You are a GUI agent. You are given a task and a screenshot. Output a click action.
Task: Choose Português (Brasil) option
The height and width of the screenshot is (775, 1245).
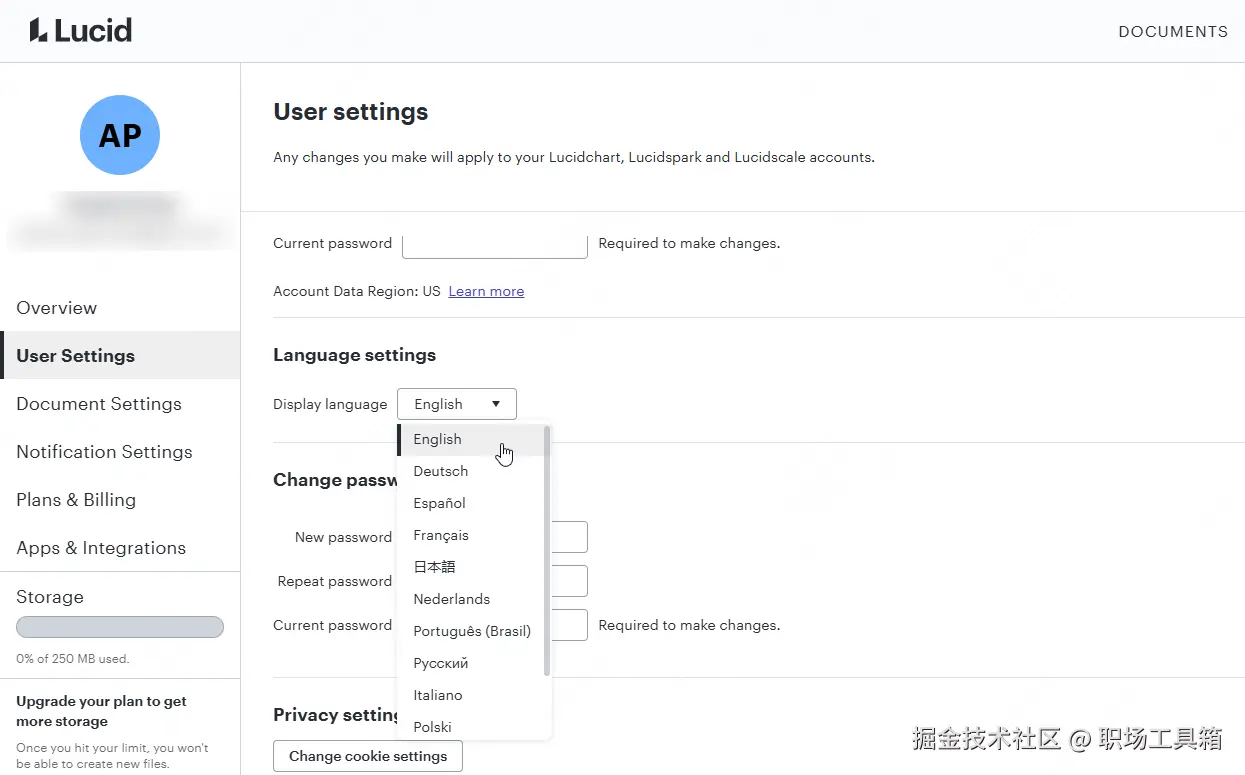[x=472, y=631]
